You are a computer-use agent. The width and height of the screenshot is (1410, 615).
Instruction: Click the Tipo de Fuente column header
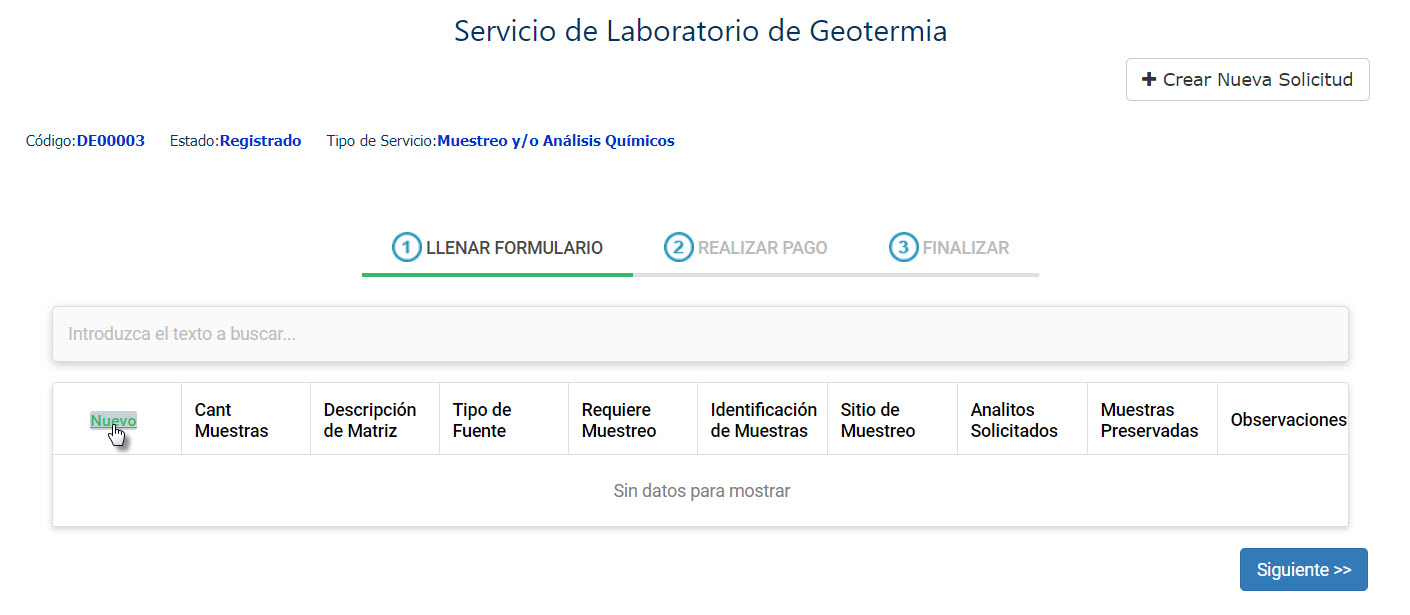point(481,421)
